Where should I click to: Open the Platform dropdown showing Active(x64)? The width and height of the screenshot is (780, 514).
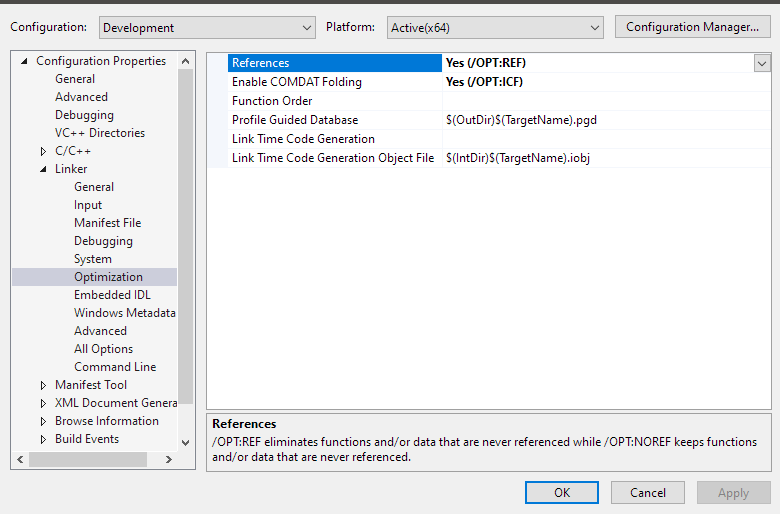495,27
